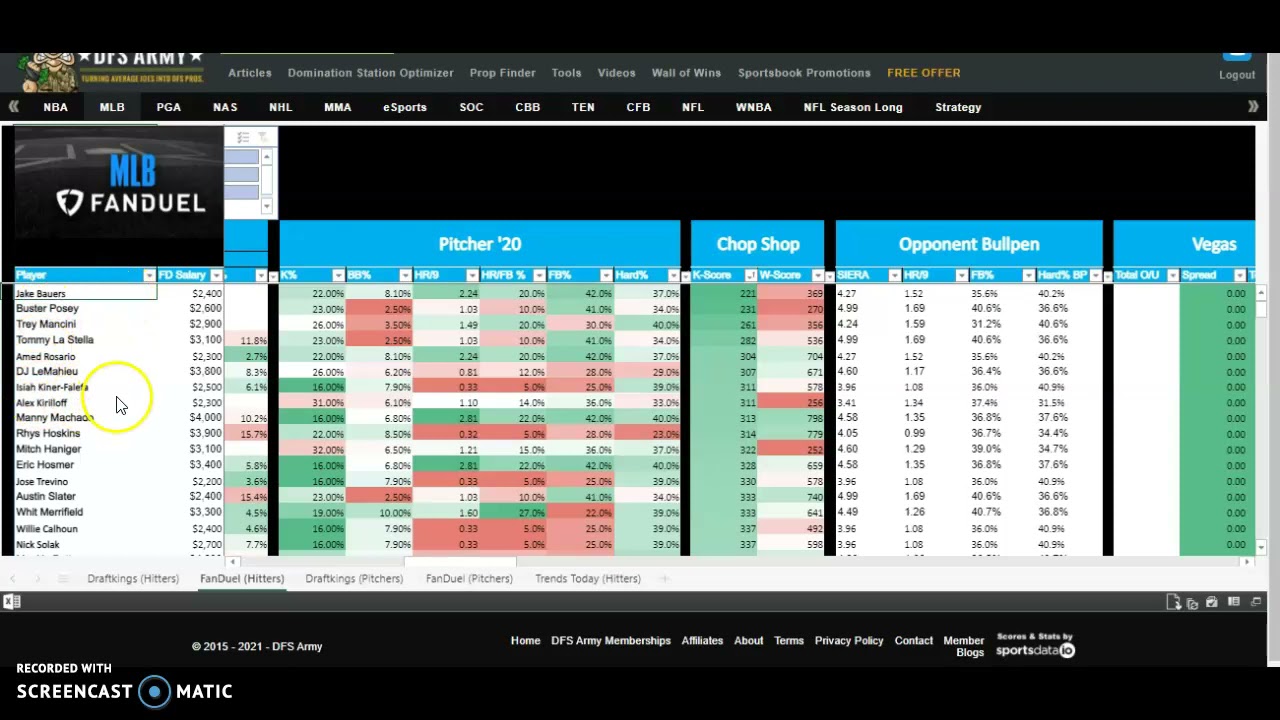Open the FD Salary column filter dropdown

[x=216, y=276]
